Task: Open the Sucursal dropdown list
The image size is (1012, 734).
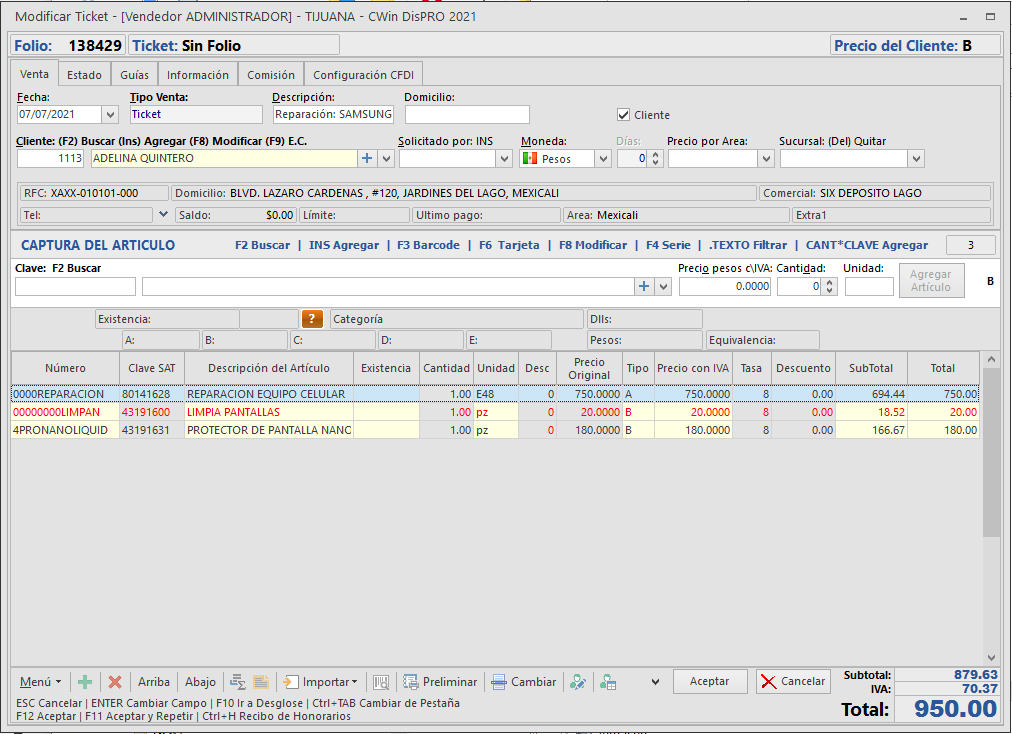Action: pos(916,158)
